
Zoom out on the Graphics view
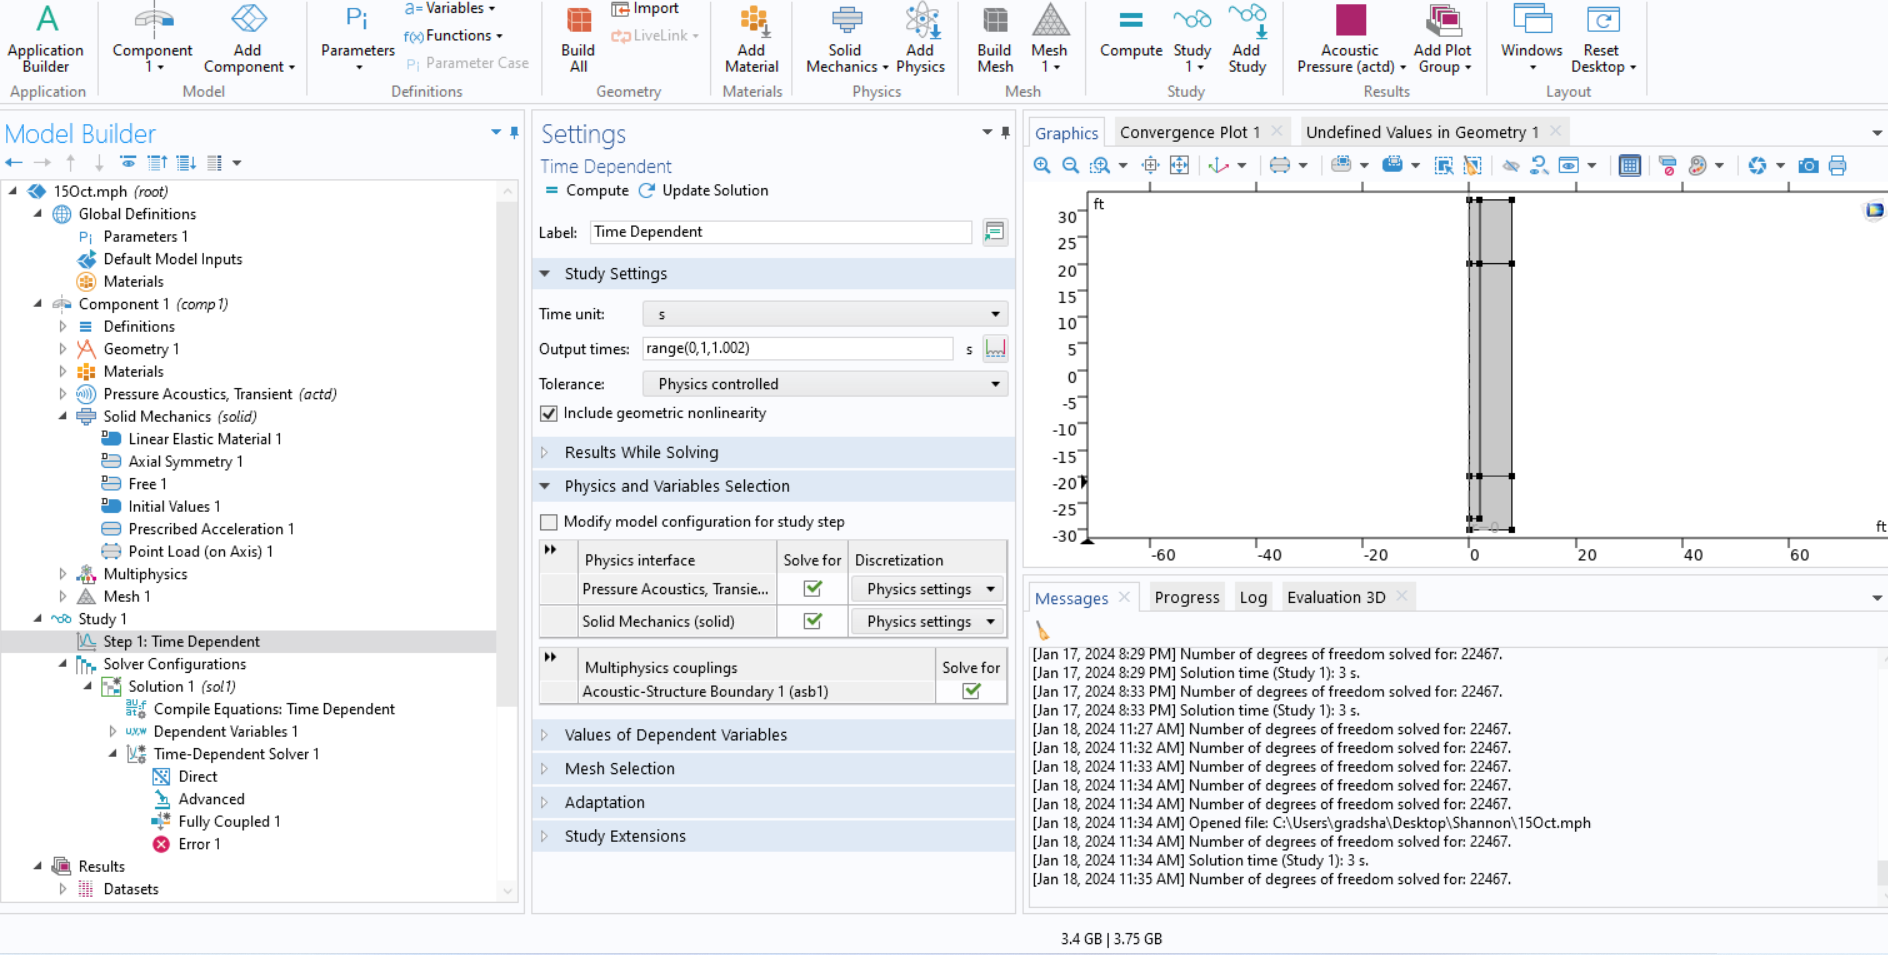(x=1070, y=166)
